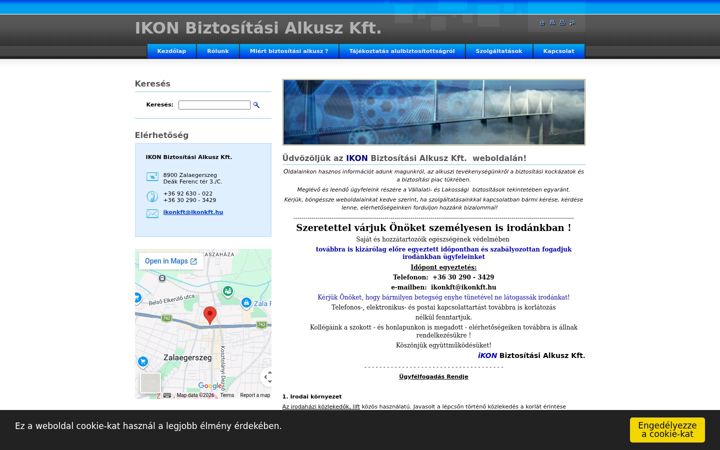Screen dimensions: 720x450
Task: Click the Időpont egyeztetés: text
Action: click(x=443, y=267)
